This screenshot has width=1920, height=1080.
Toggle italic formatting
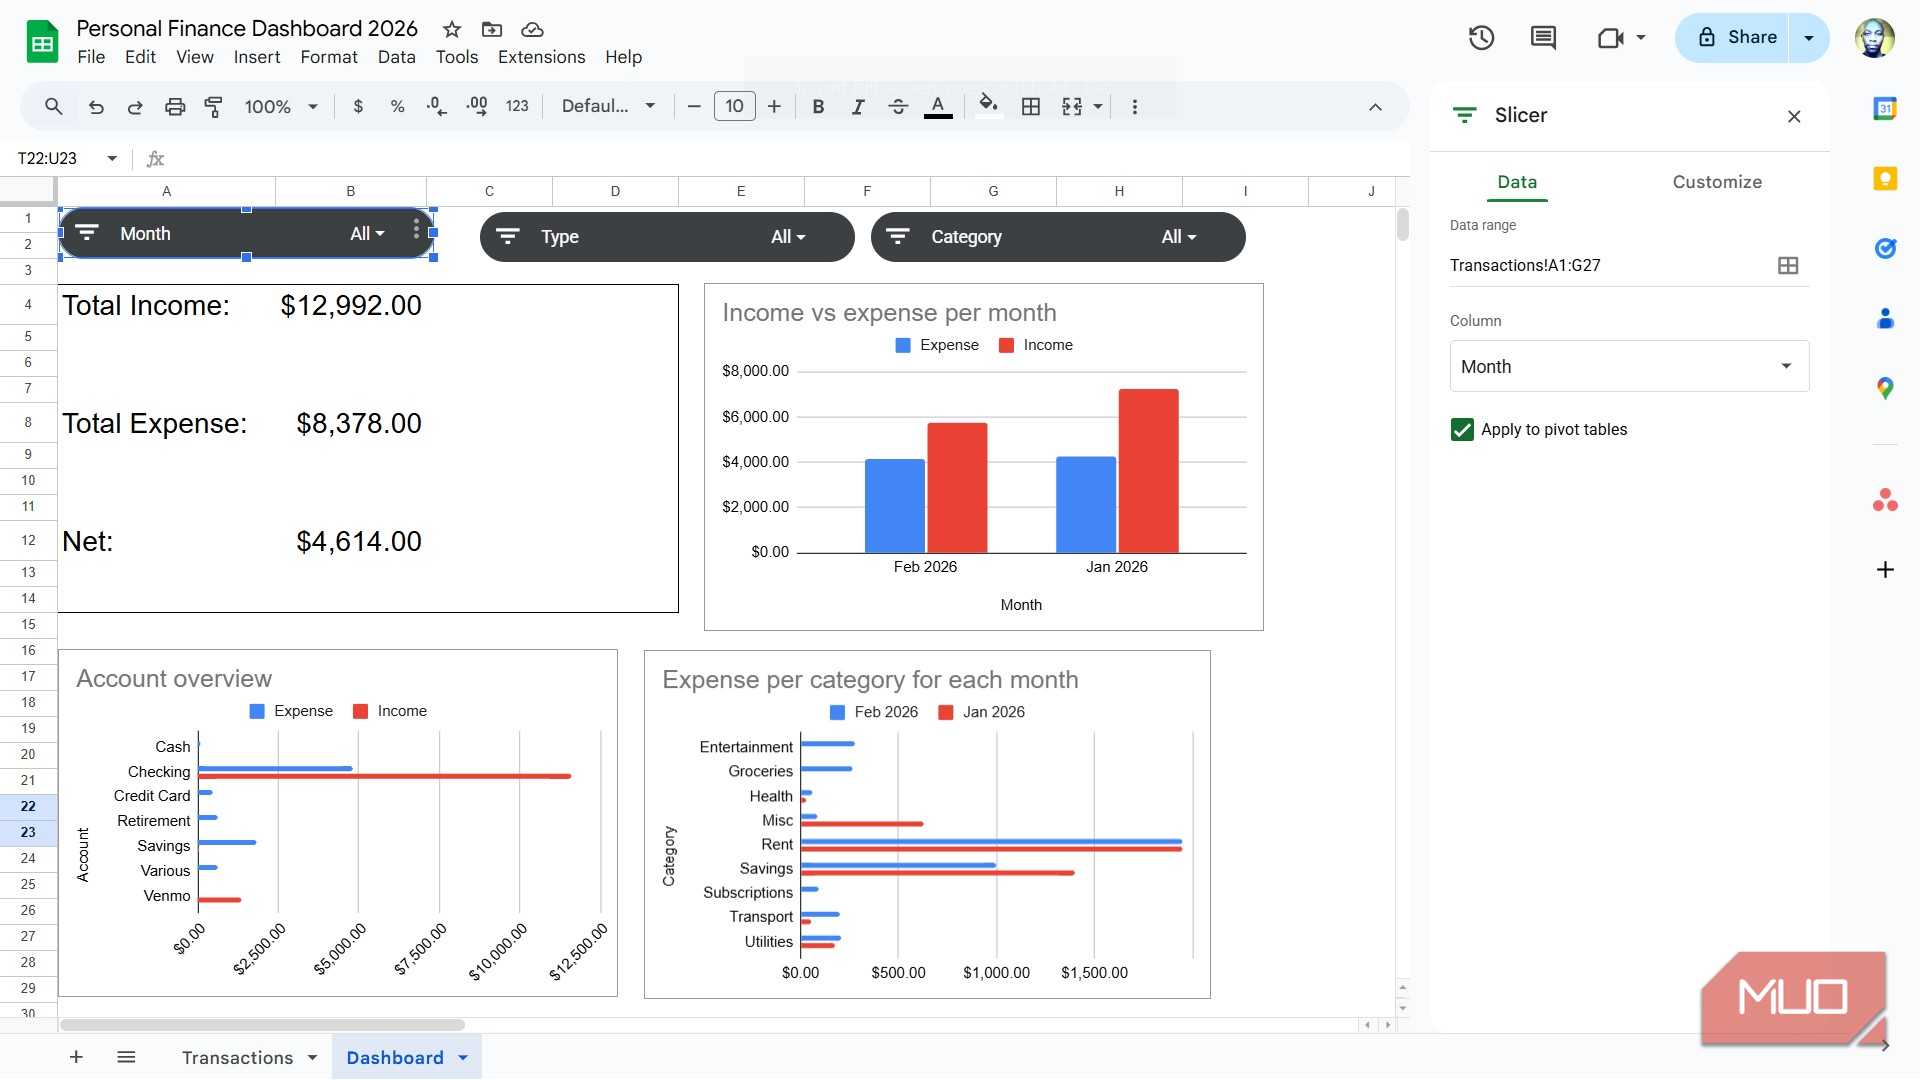point(858,106)
